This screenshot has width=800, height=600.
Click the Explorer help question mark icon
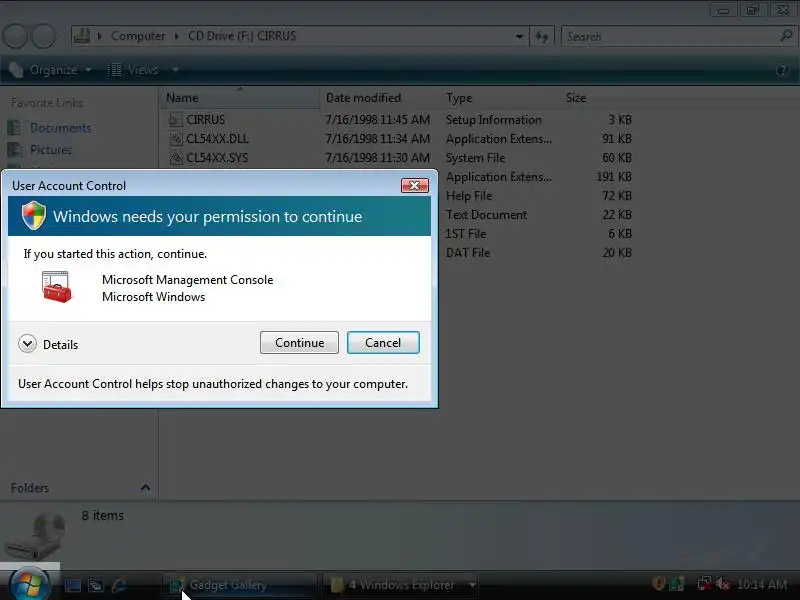point(783,70)
